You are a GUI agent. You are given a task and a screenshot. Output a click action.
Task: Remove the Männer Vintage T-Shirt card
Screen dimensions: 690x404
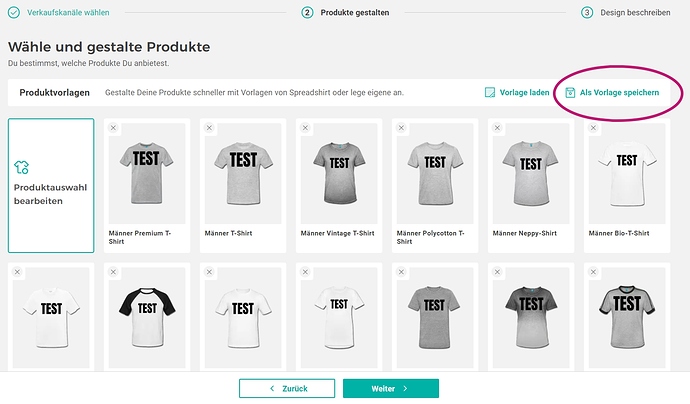[305, 128]
